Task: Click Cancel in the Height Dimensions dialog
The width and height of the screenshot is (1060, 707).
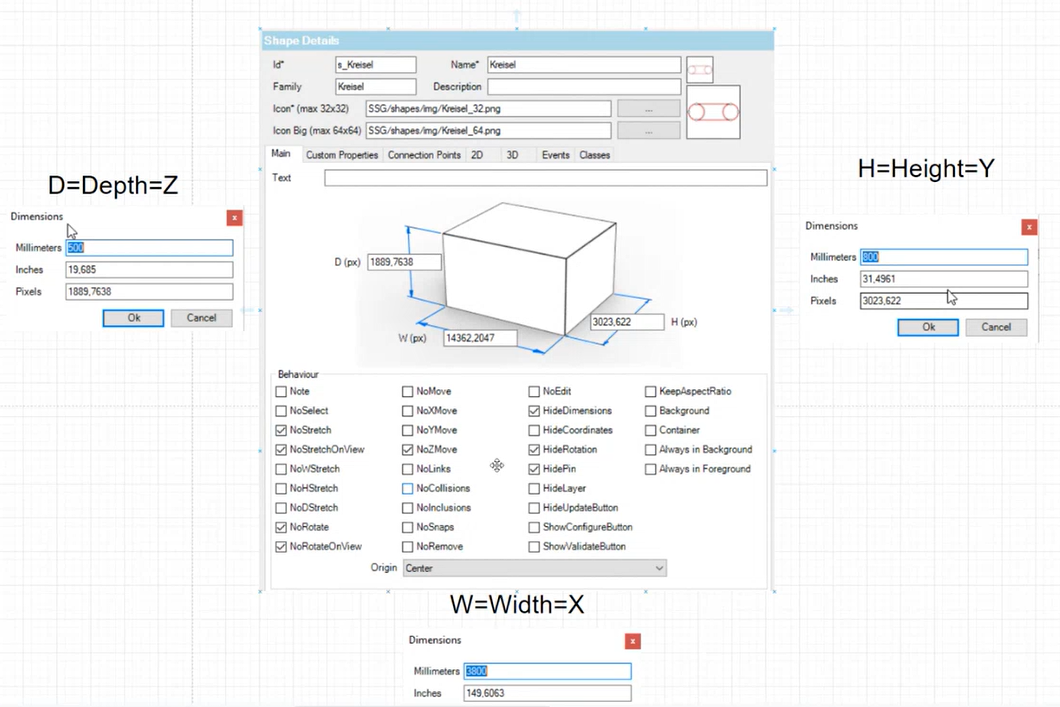Action: pos(996,327)
